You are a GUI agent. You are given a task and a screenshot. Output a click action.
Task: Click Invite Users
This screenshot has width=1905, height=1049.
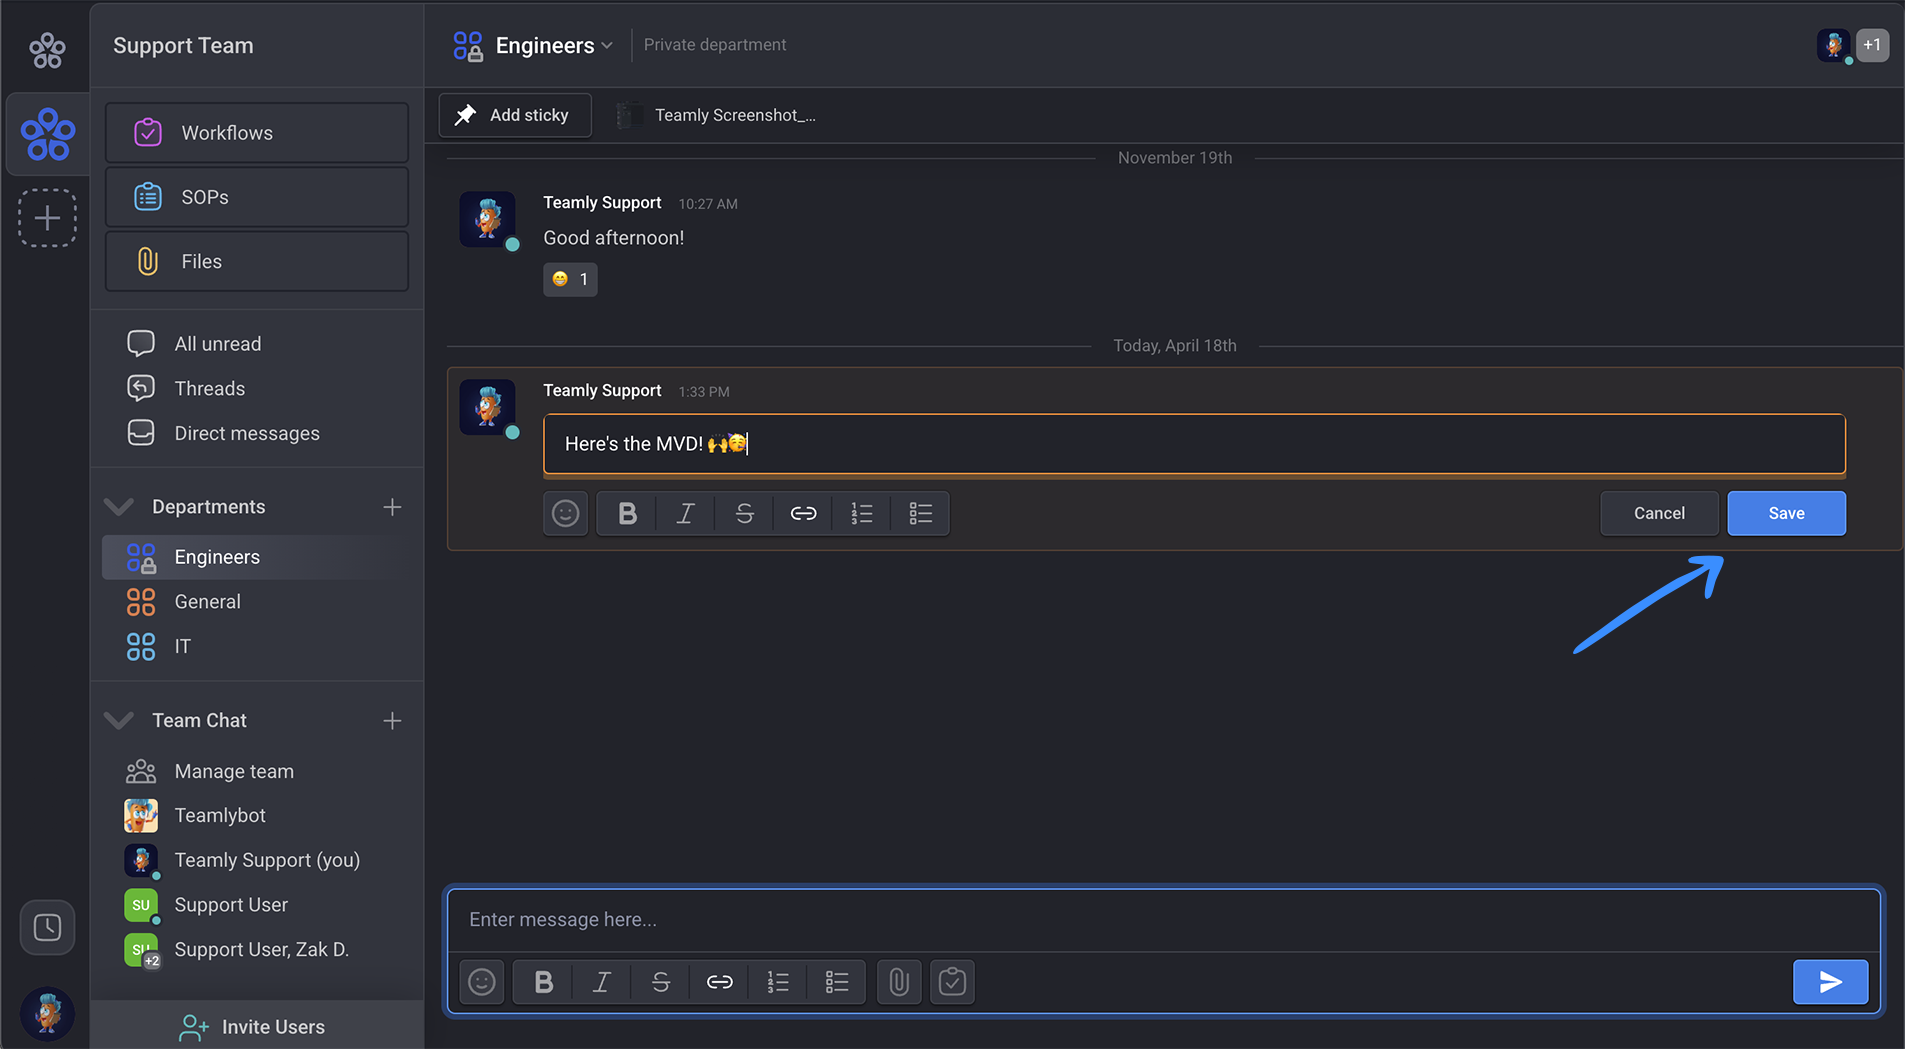pyautogui.click(x=257, y=1026)
